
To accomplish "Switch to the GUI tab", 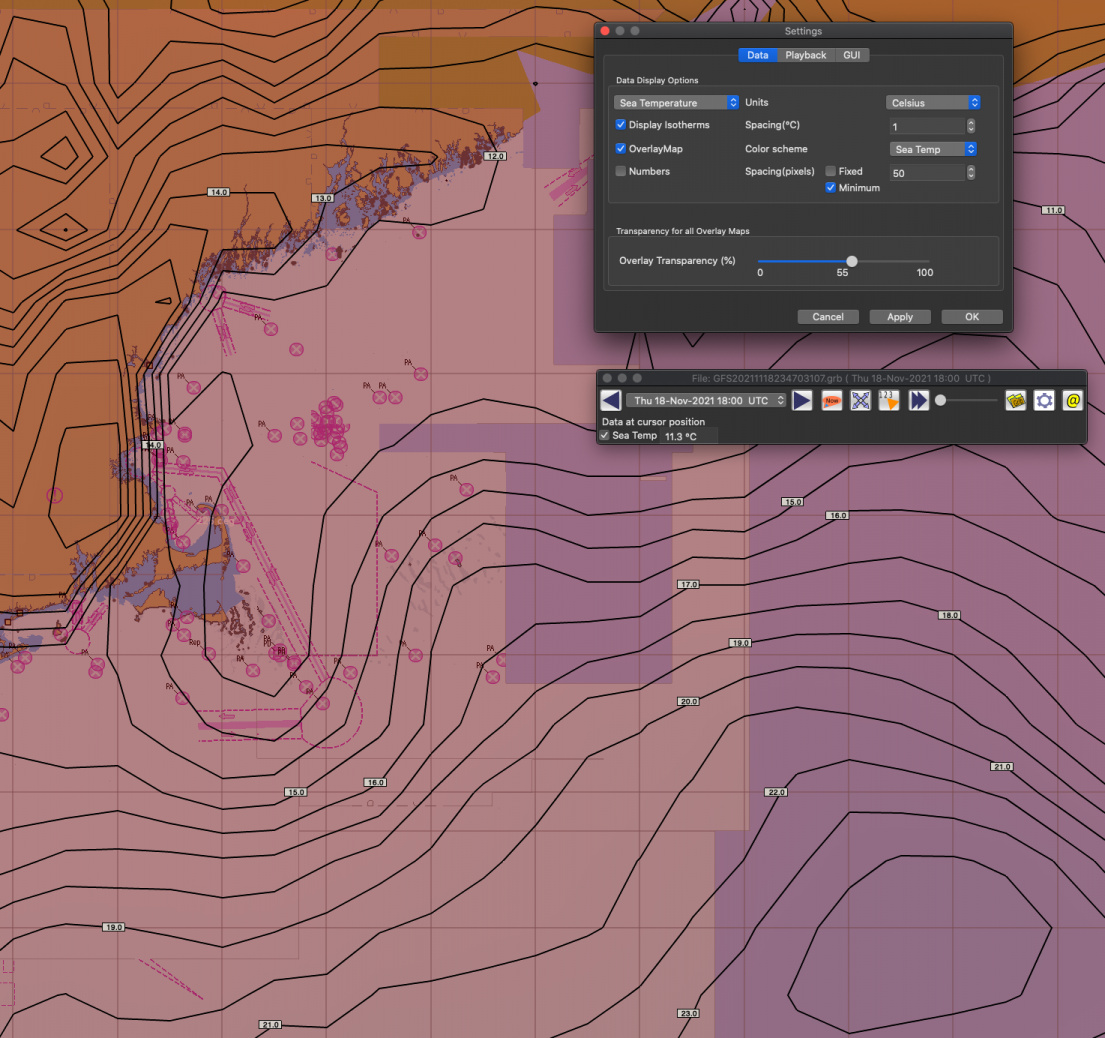I will tap(851, 55).
